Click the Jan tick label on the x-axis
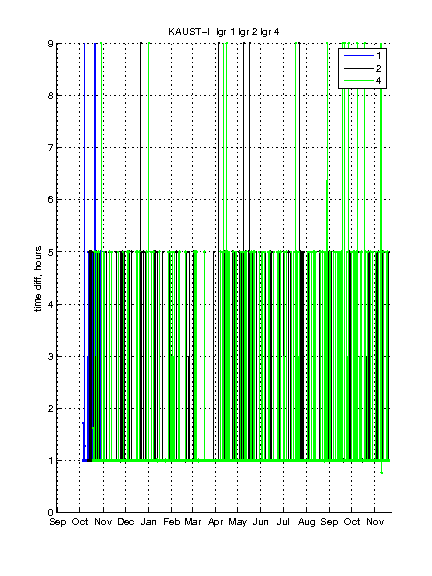This screenshot has width=432, height=576. 148,522
